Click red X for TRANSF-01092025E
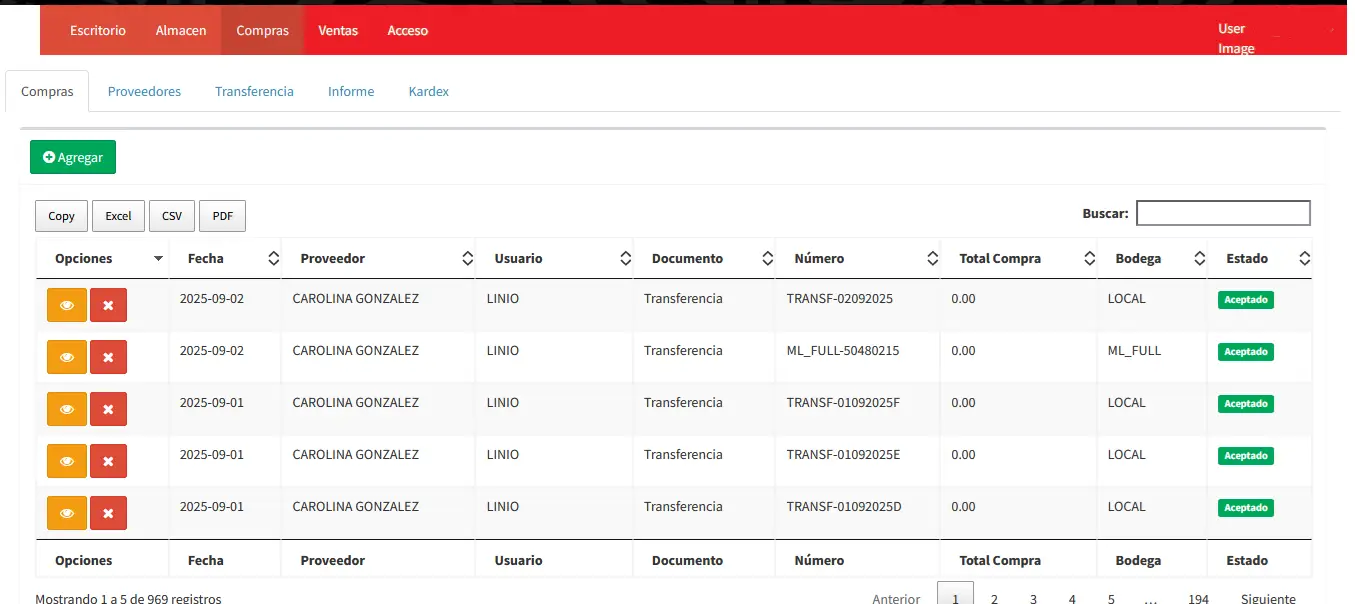 click(108, 461)
